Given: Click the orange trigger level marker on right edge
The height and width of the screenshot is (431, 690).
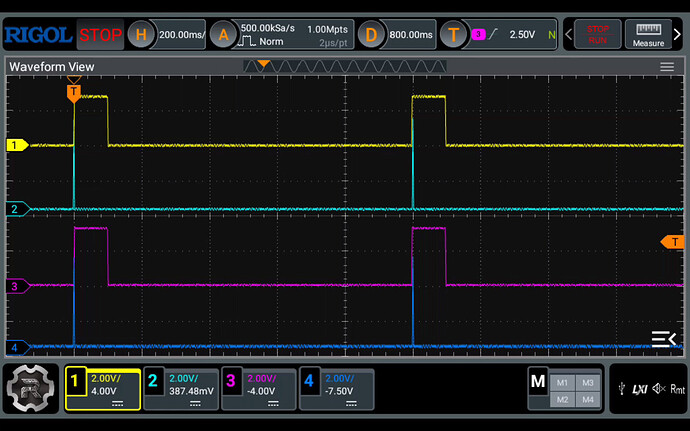Looking at the screenshot, I should (673, 242).
